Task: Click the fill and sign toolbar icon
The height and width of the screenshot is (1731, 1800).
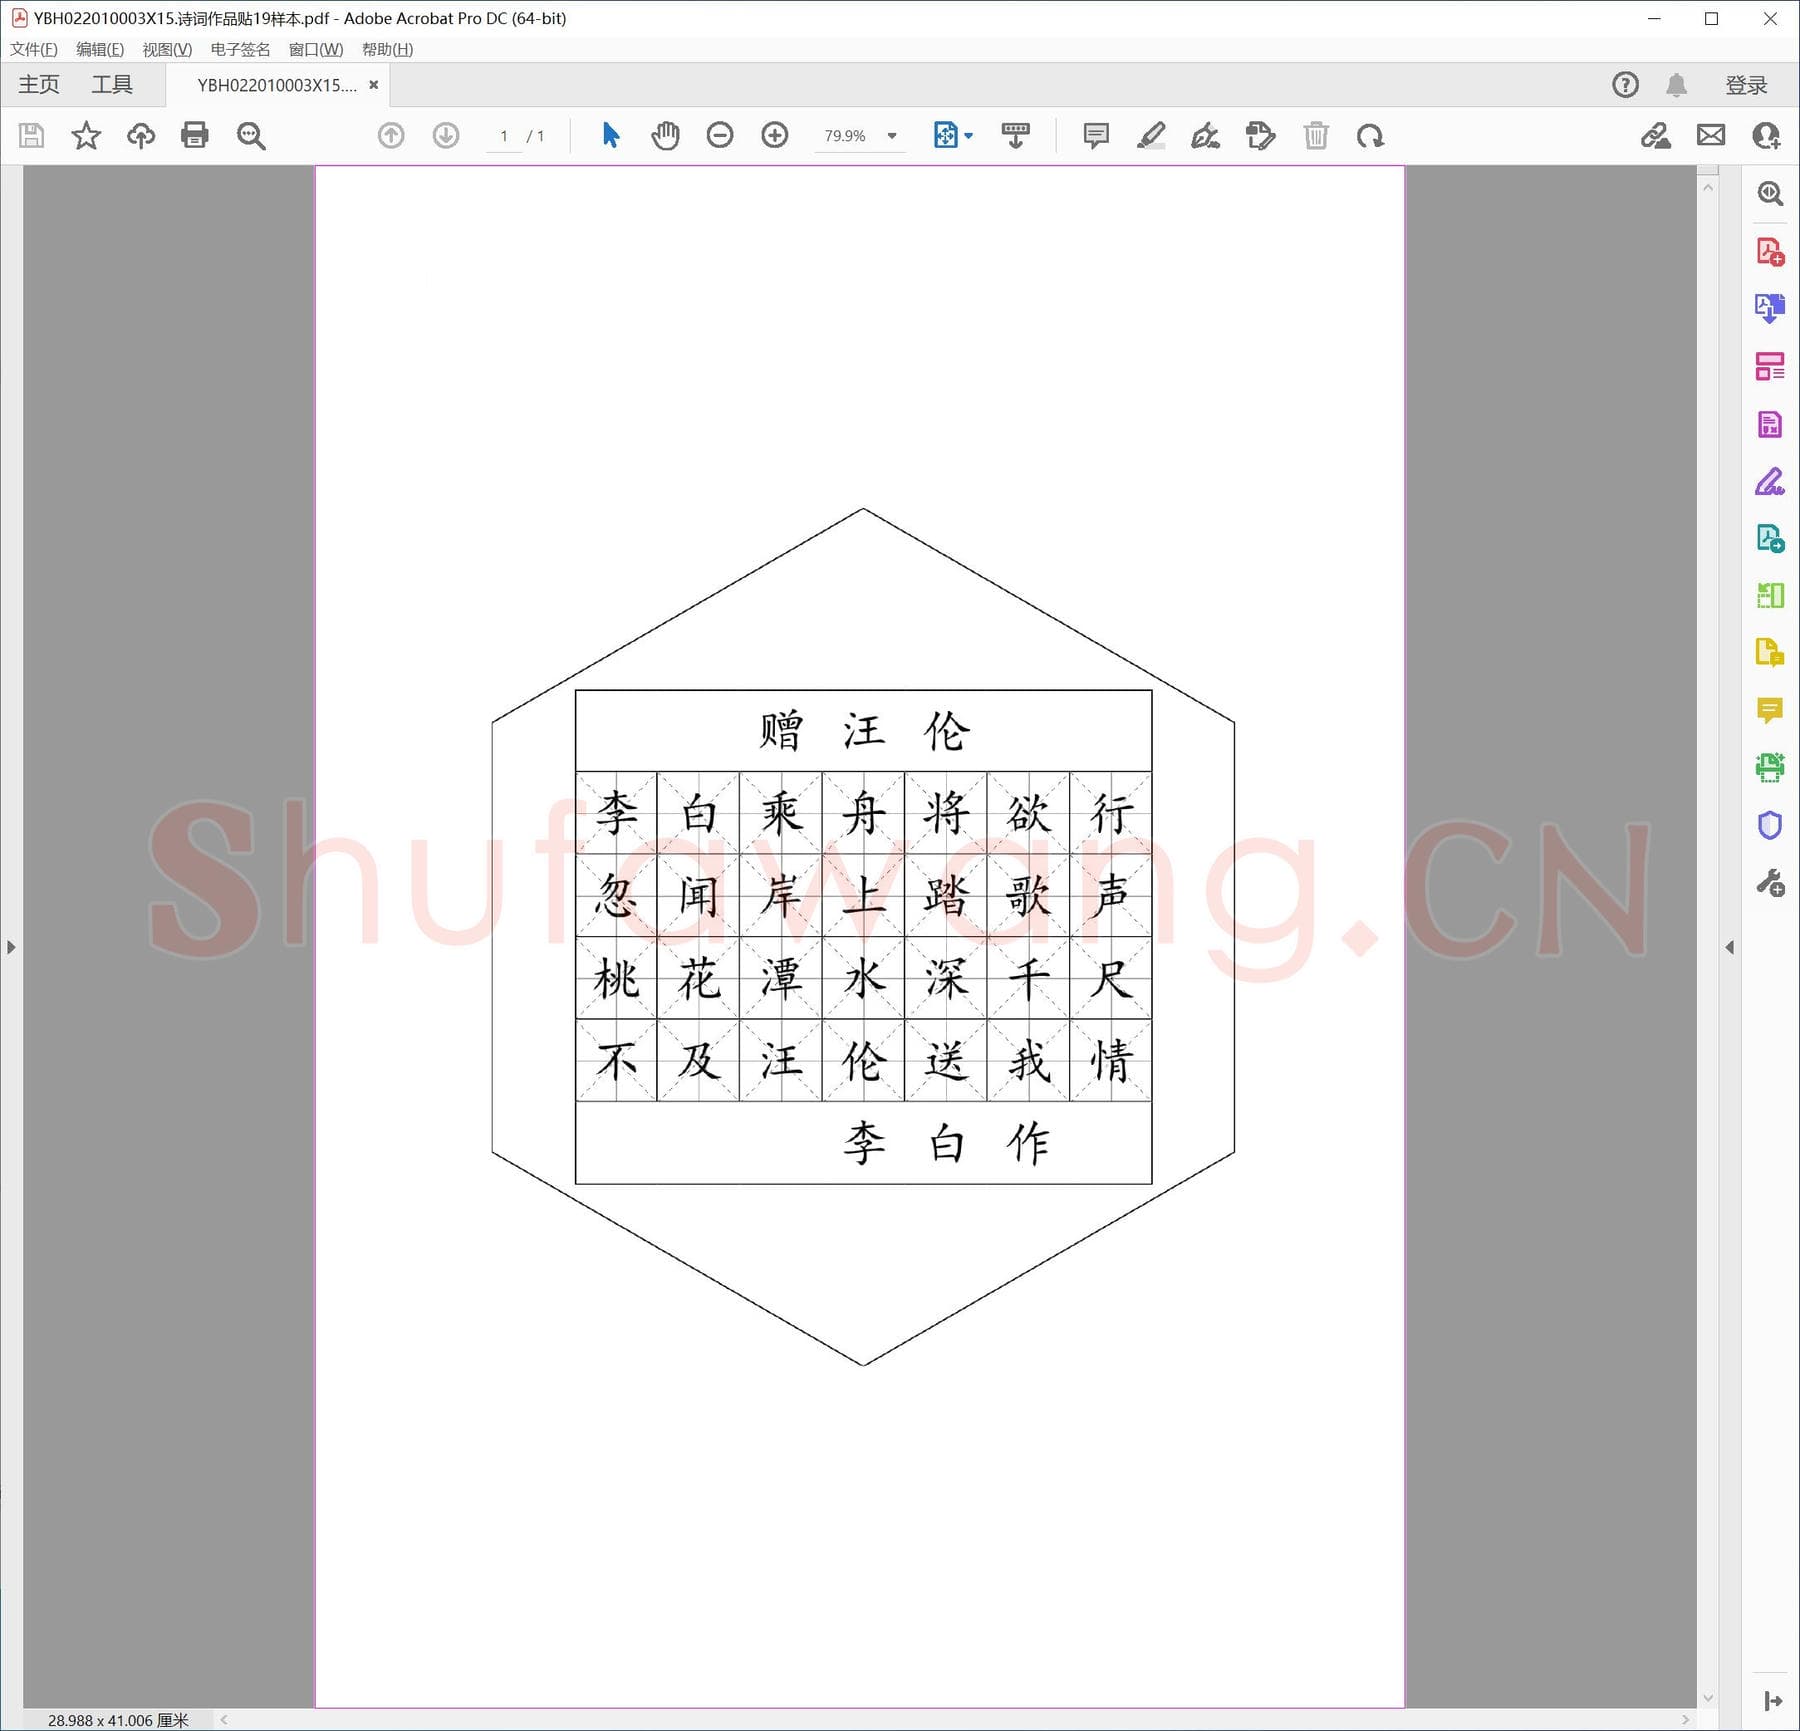Action: [1656, 135]
